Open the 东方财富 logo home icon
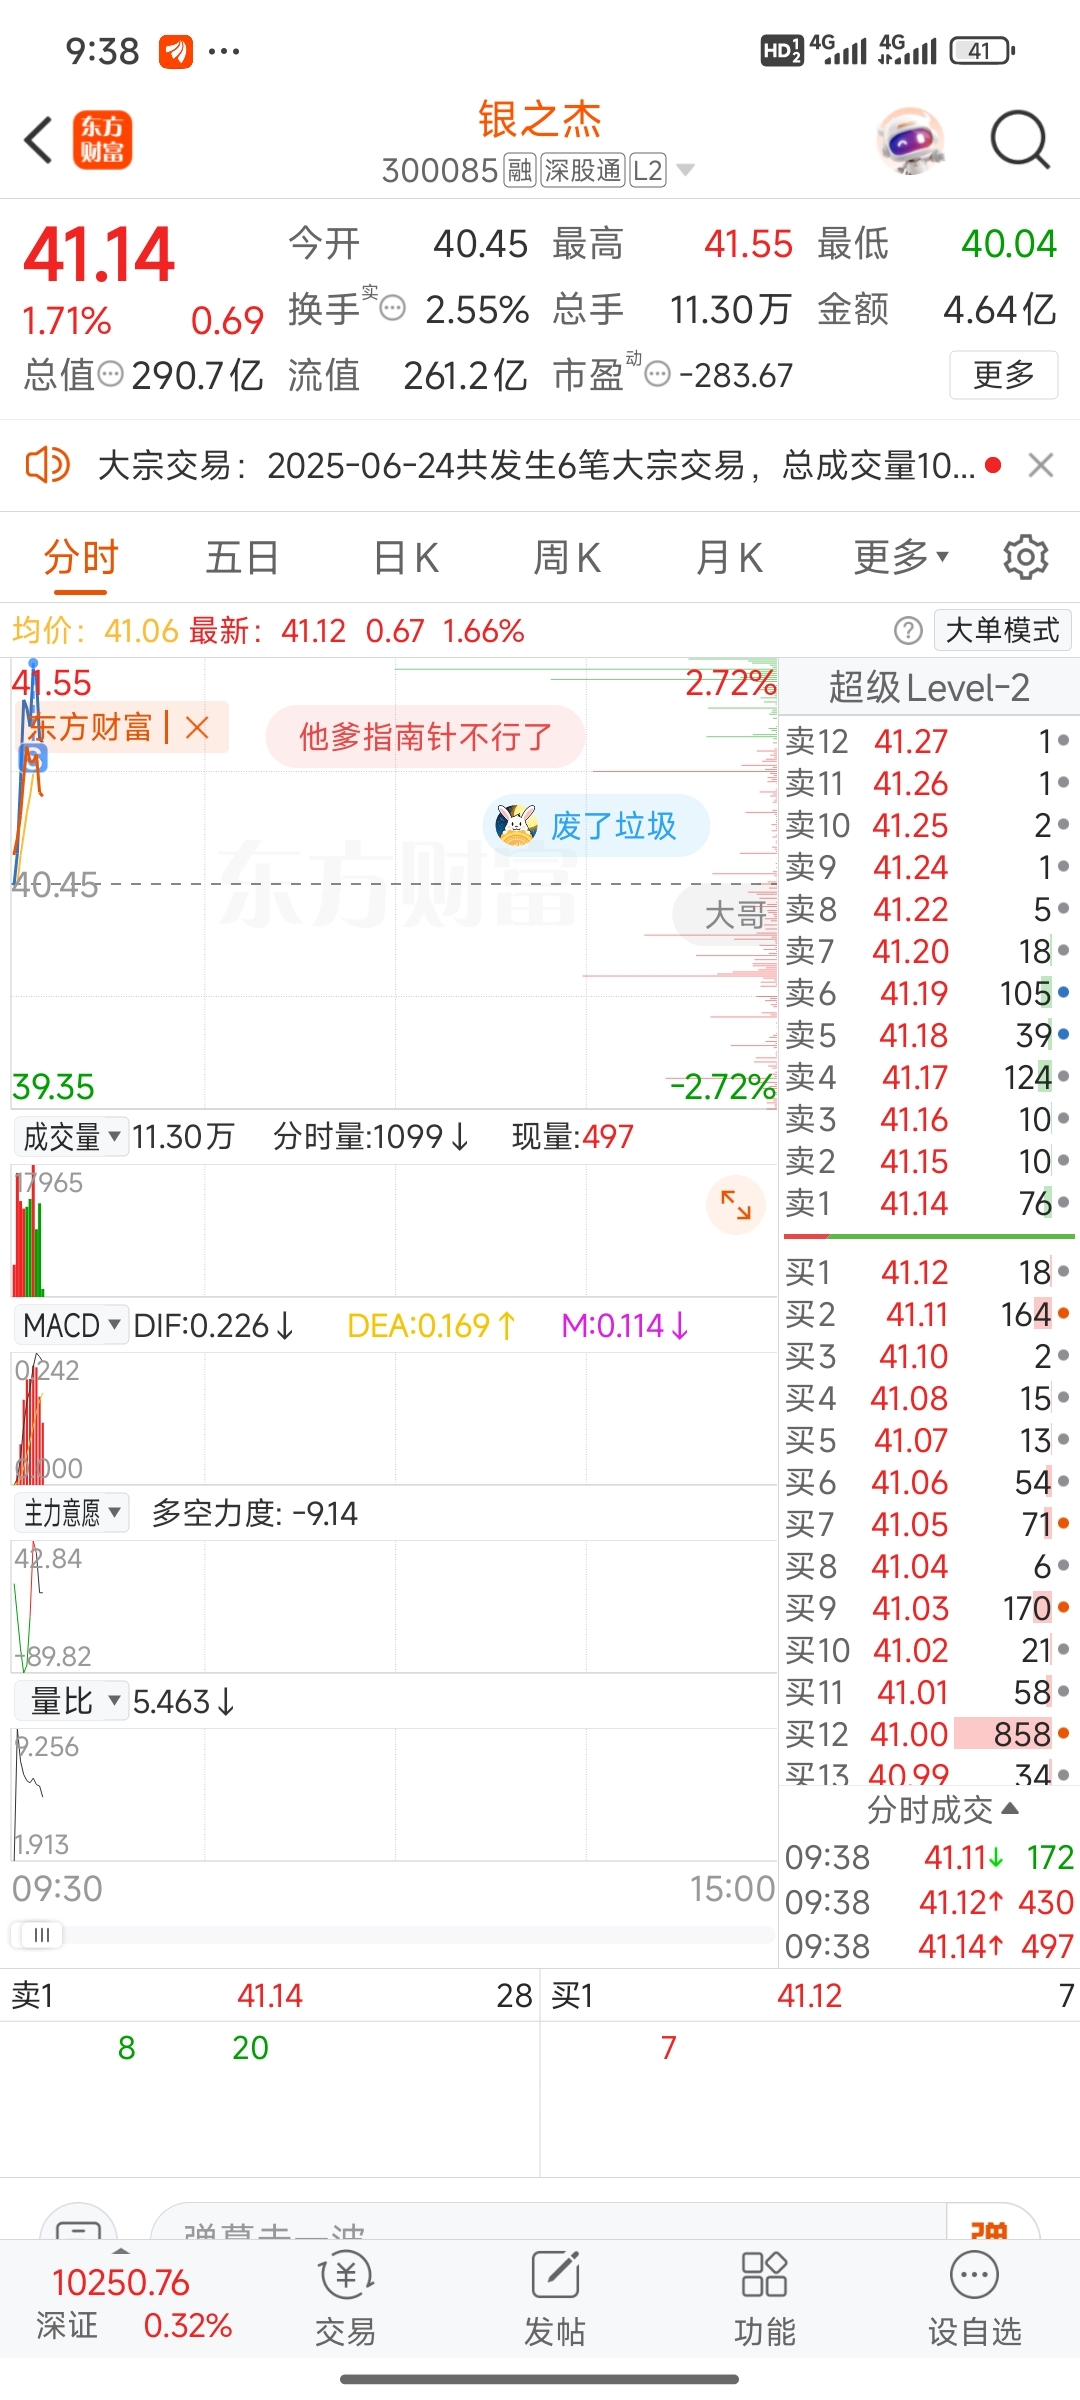This screenshot has width=1080, height=2400. tap(102, 140)
